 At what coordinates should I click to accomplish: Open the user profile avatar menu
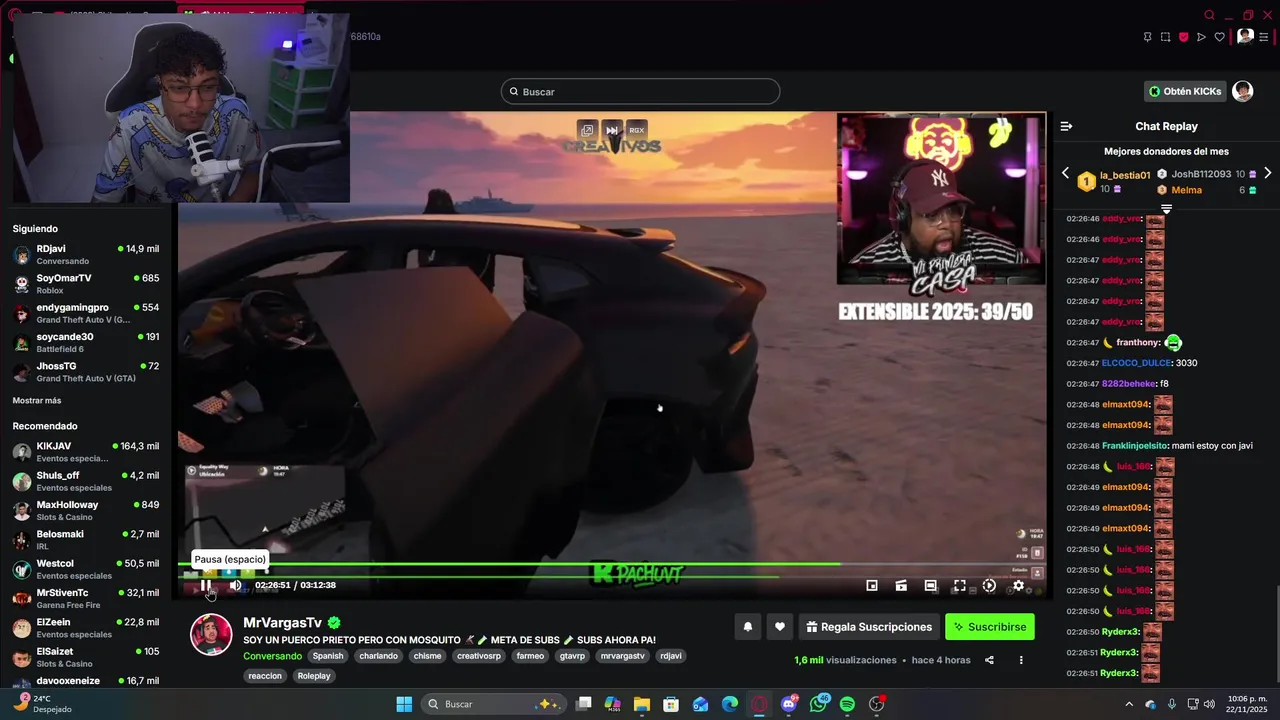point(1242,91)
